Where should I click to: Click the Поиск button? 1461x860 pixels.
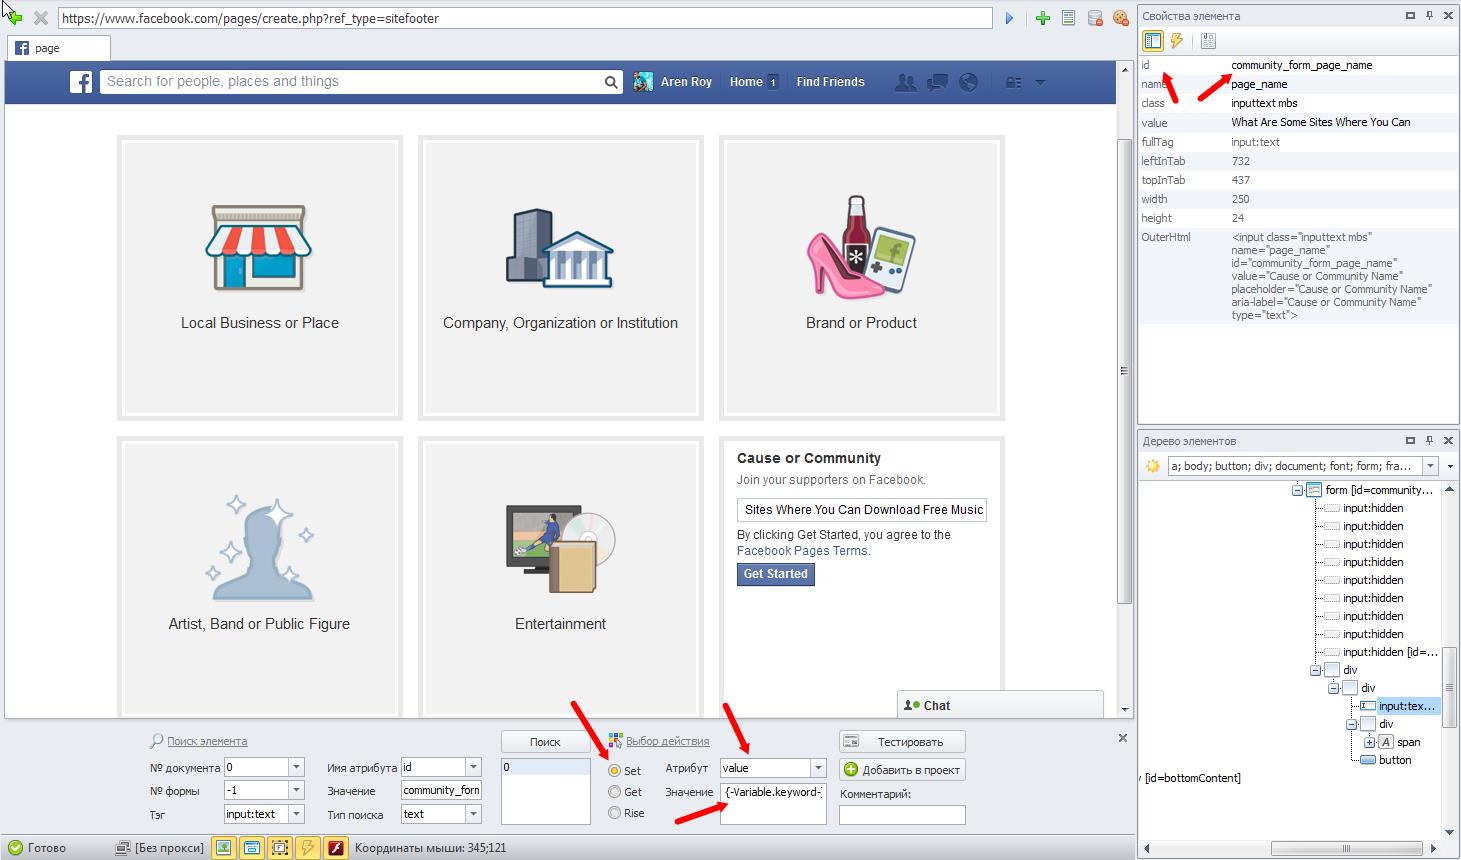(545, 741)
